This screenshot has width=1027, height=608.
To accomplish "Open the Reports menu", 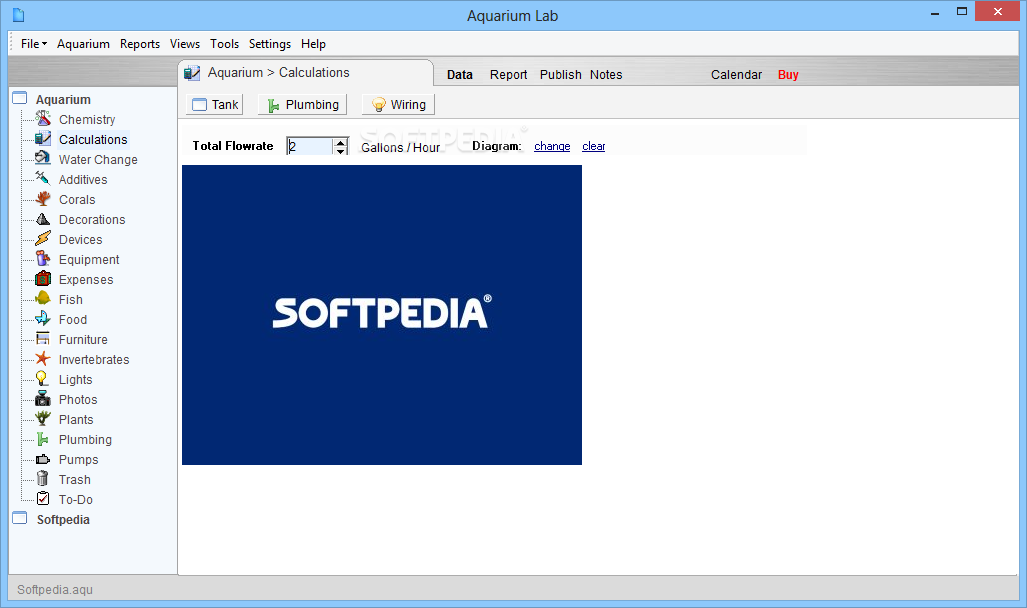I will [x=140, y=44].
